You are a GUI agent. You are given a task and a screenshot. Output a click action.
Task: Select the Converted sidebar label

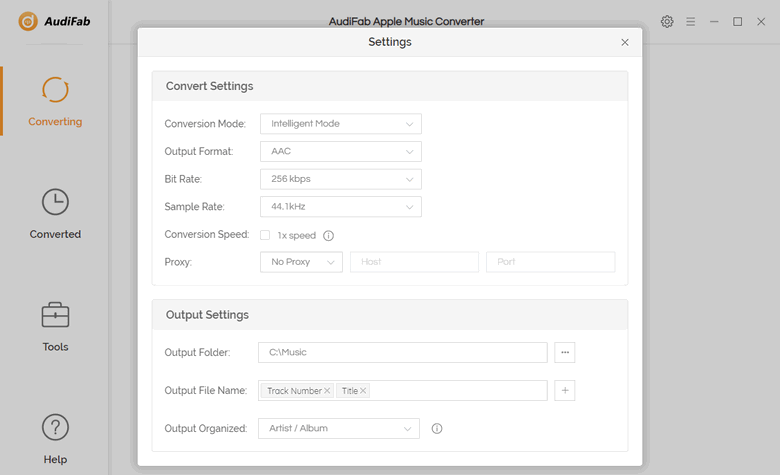(55, 234)
